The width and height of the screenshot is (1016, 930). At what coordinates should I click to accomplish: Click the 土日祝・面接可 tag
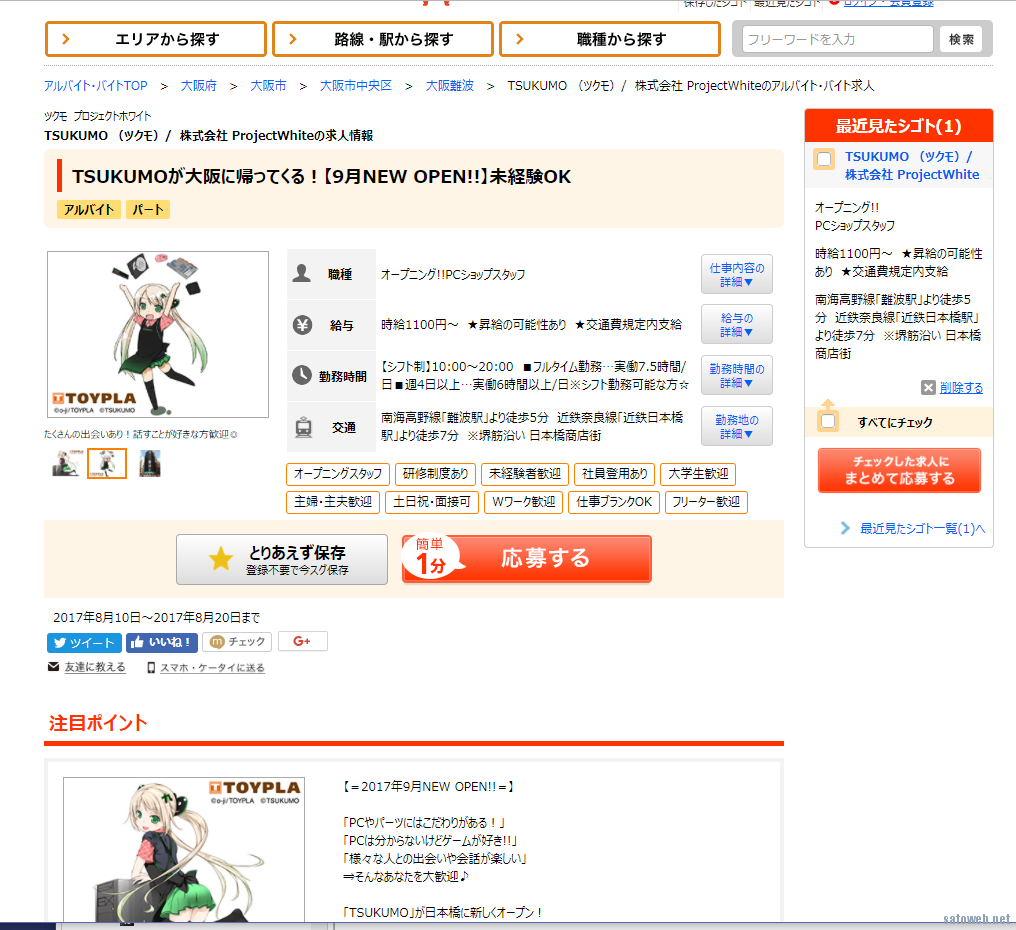(432, 502)
